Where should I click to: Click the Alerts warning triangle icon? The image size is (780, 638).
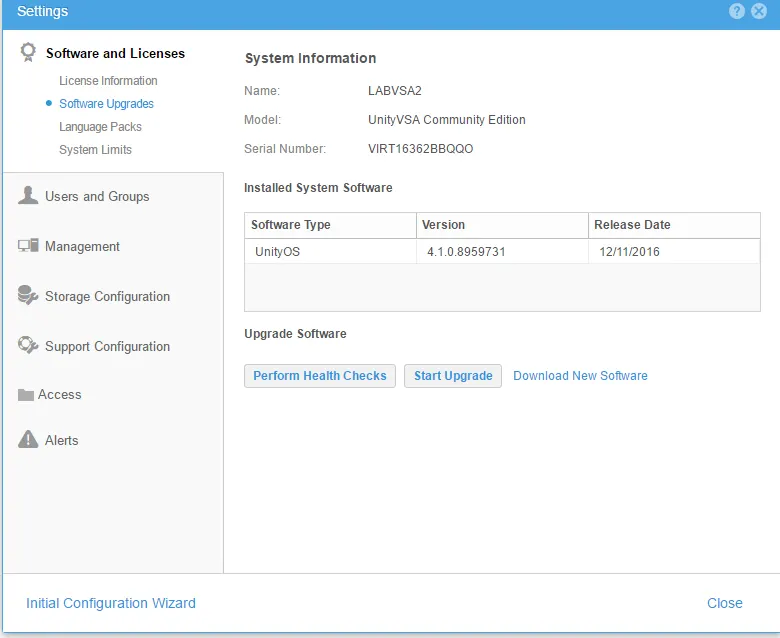pos(28,440)
